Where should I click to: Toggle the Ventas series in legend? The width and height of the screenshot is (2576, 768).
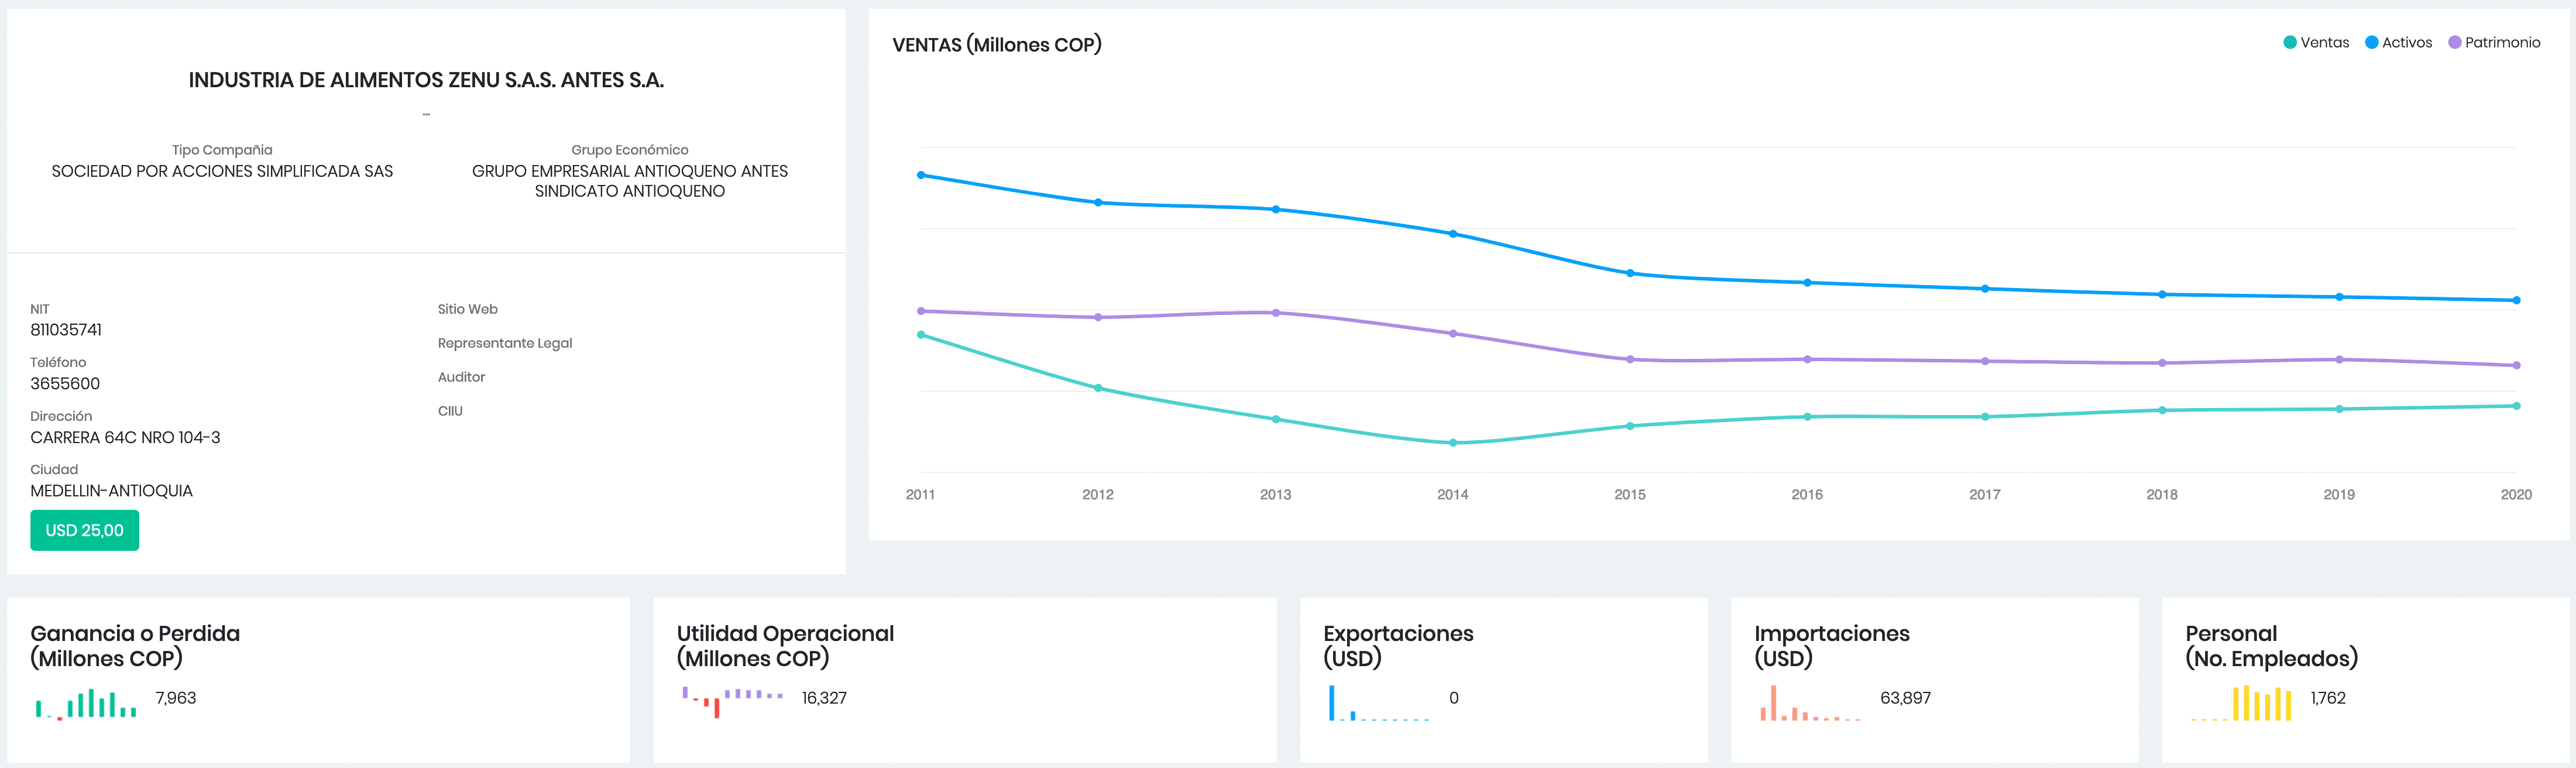(2324, 42)
